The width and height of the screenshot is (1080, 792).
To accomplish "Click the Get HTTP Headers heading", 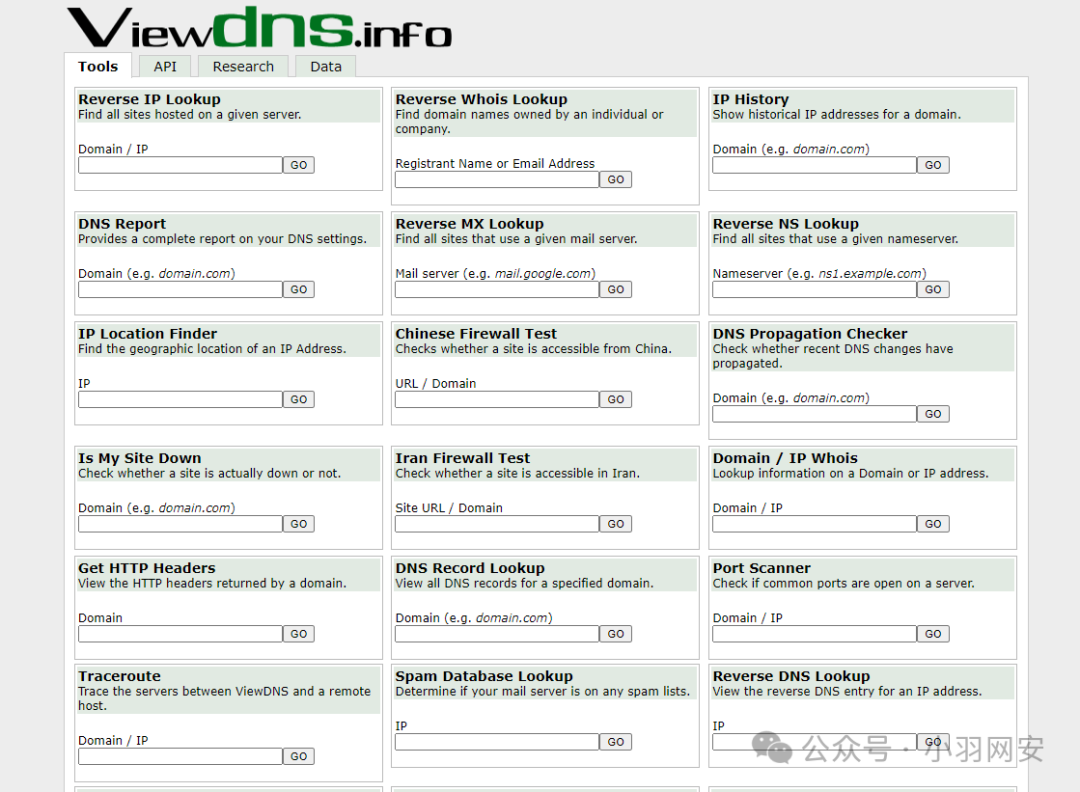I will (147, 568).
